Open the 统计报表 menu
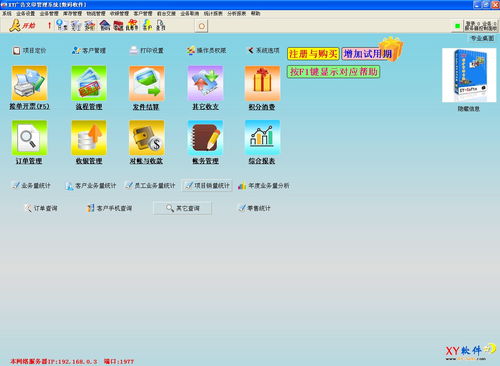Image resolution: width=500 pixels, height=366 pixels. click(213, 13)
